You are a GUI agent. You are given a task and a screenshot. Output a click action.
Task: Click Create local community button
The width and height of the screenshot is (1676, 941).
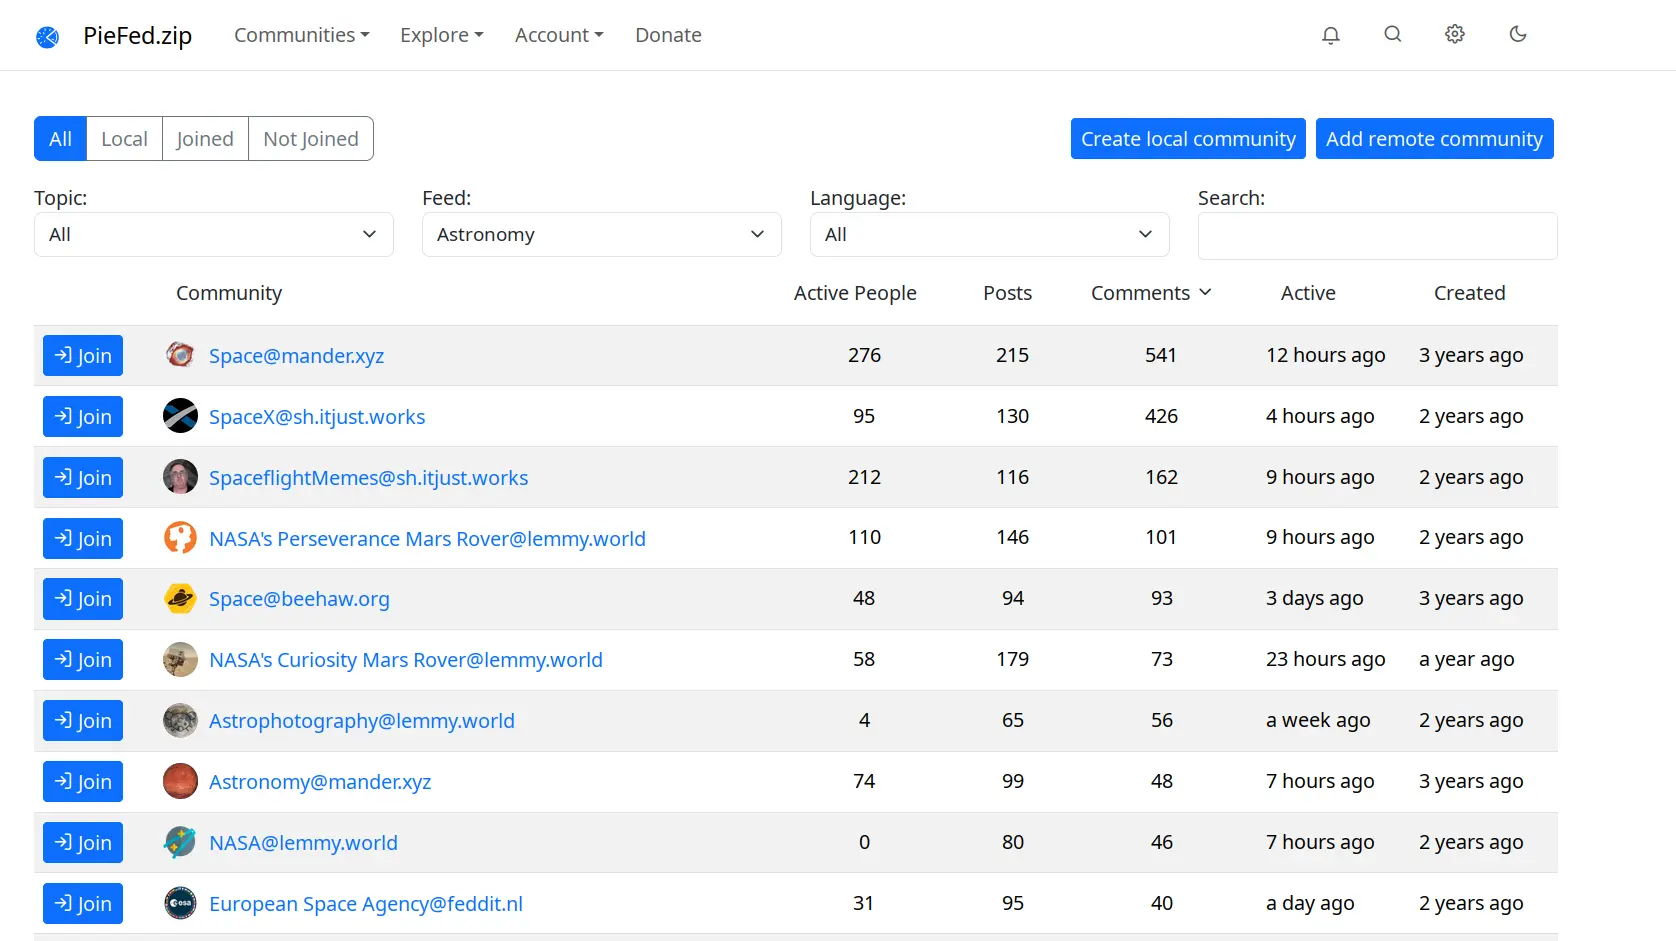click(1187, 139)
